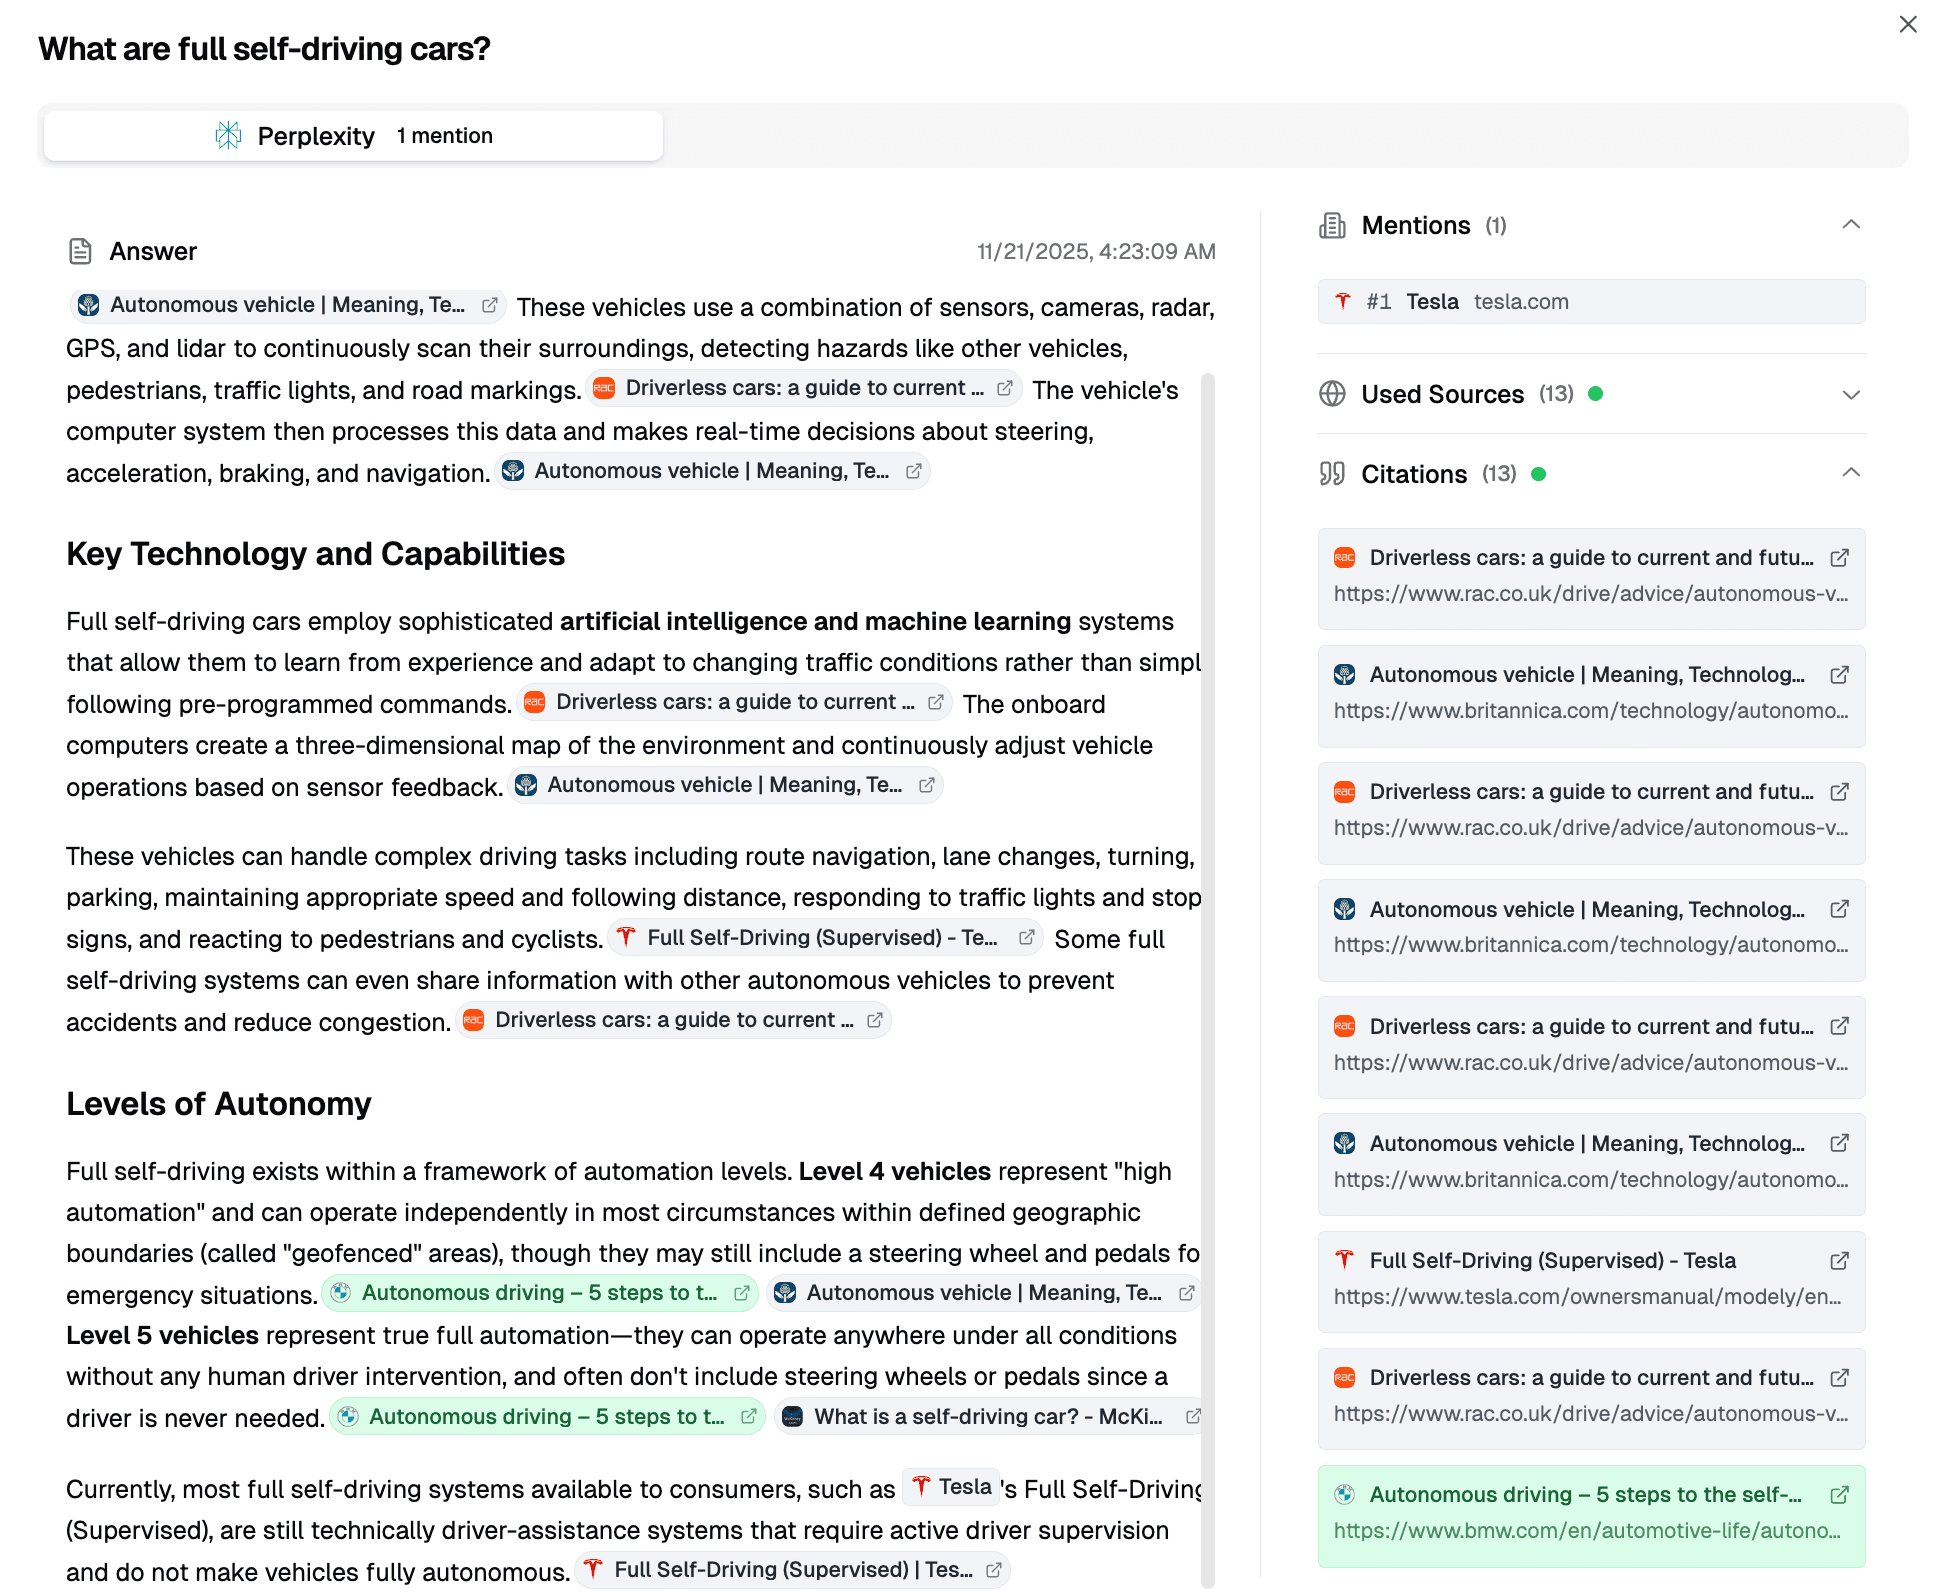Image resolution: width=1946 pixels, height=1592 pixels.
Task: Click the Mentions building icon
Action: tap(1332, 226)
